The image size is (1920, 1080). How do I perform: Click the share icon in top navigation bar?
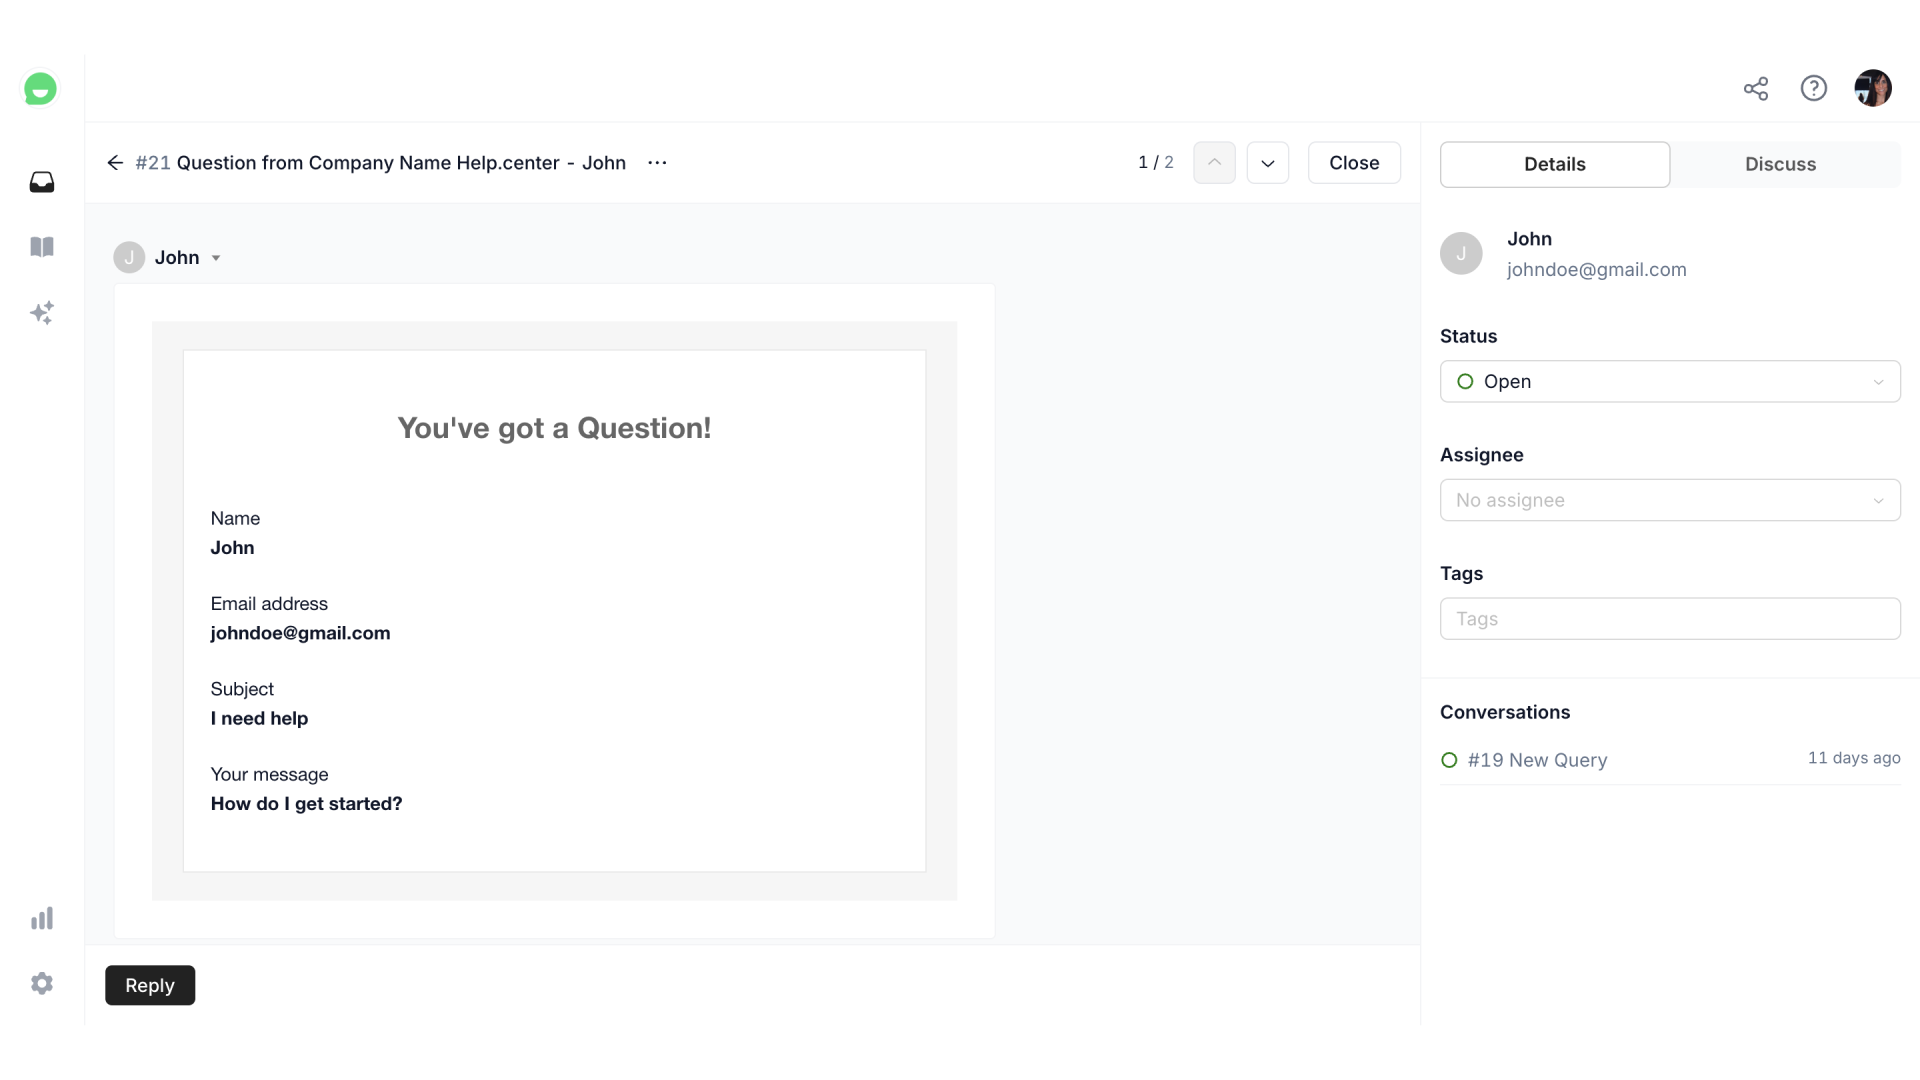coord(1754,87)
